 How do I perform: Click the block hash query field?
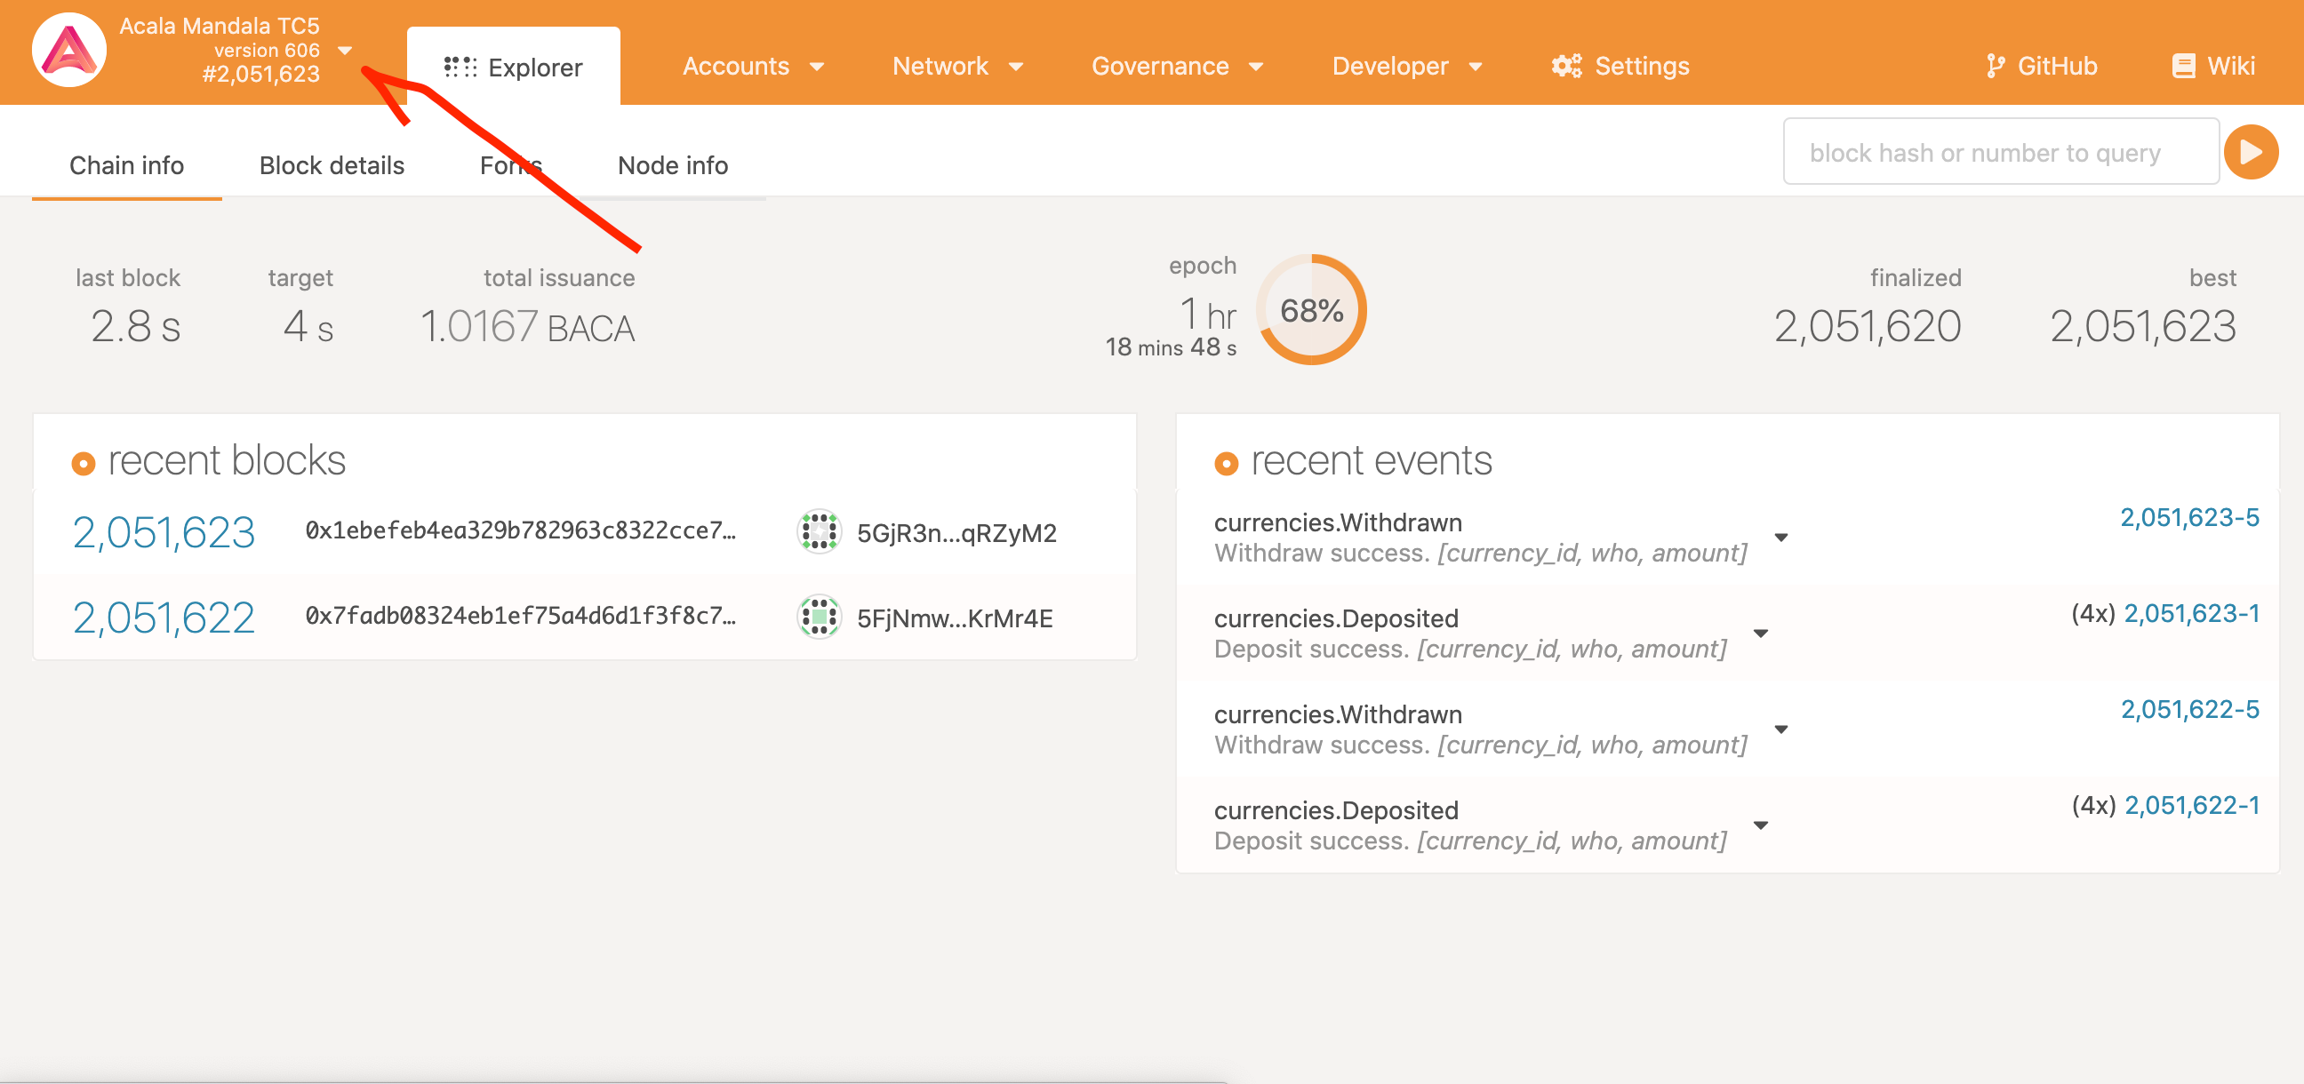click(x=2000, y=152)
